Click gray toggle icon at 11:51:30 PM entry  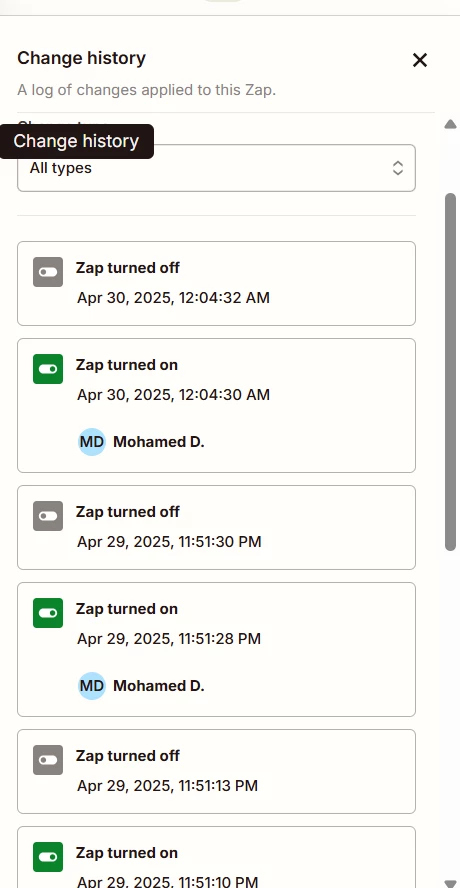48,516
